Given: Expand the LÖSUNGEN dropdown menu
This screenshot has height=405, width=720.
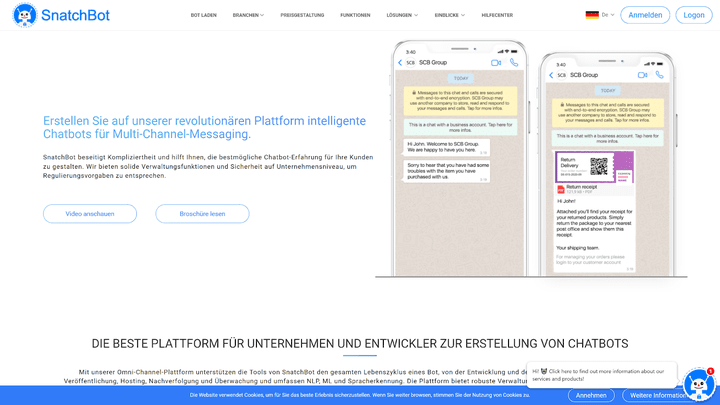Looking at the screenshot, I should 402,15.
